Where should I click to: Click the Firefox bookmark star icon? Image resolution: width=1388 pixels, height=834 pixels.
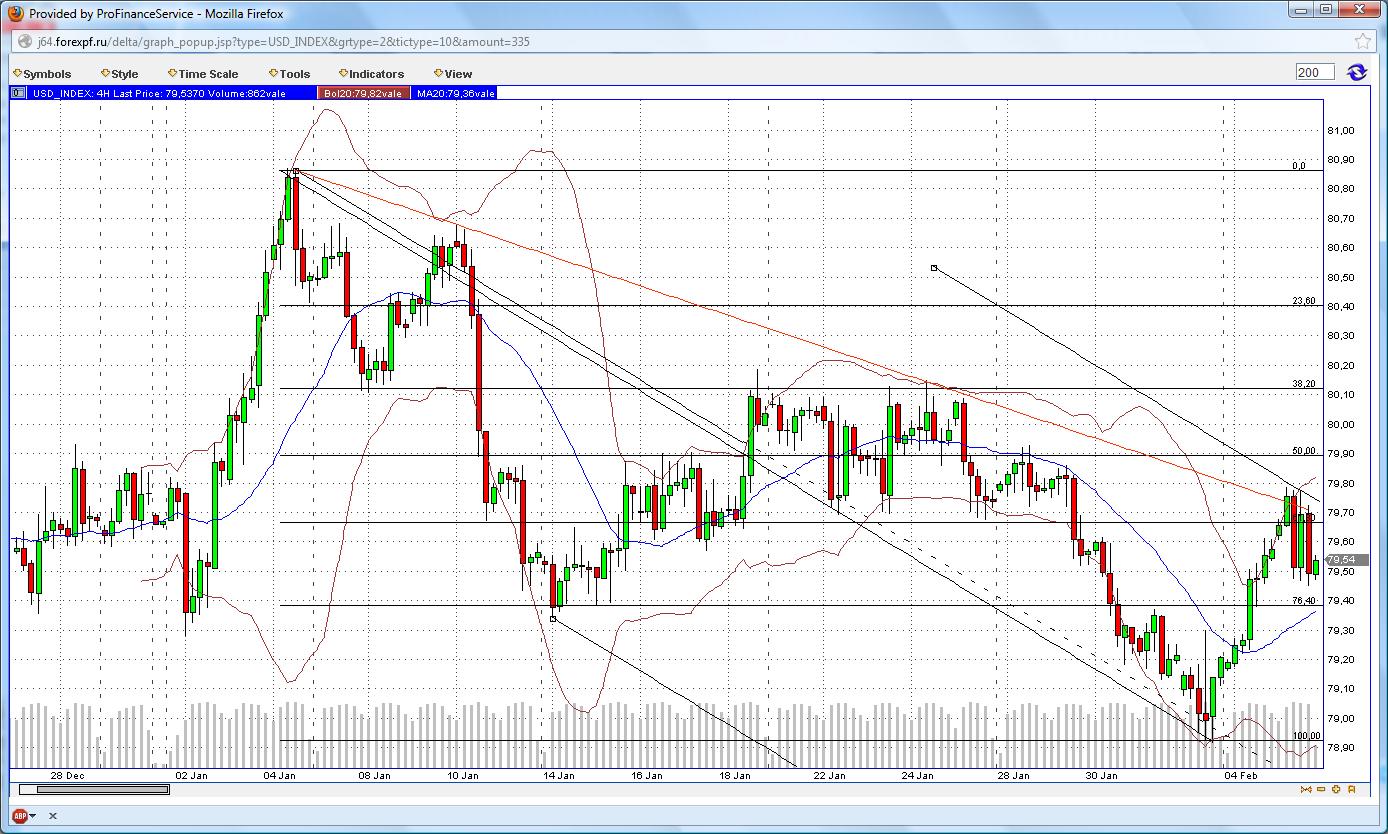click(x=1362, y=41)
